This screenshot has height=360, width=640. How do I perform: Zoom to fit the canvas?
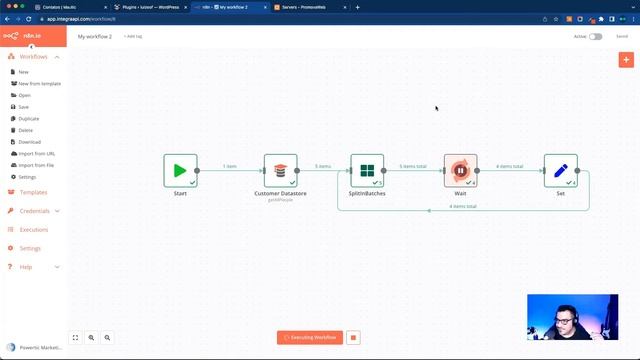[76, 338]
